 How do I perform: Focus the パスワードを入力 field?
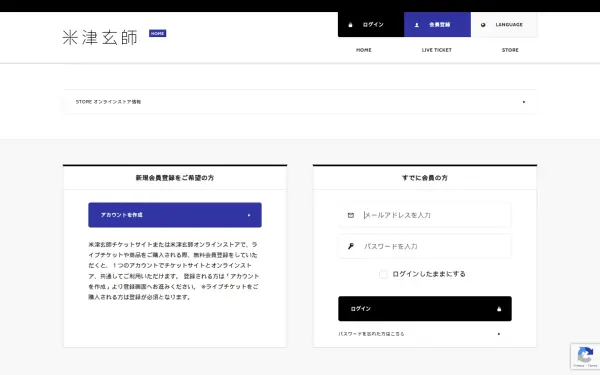point(425,246)
